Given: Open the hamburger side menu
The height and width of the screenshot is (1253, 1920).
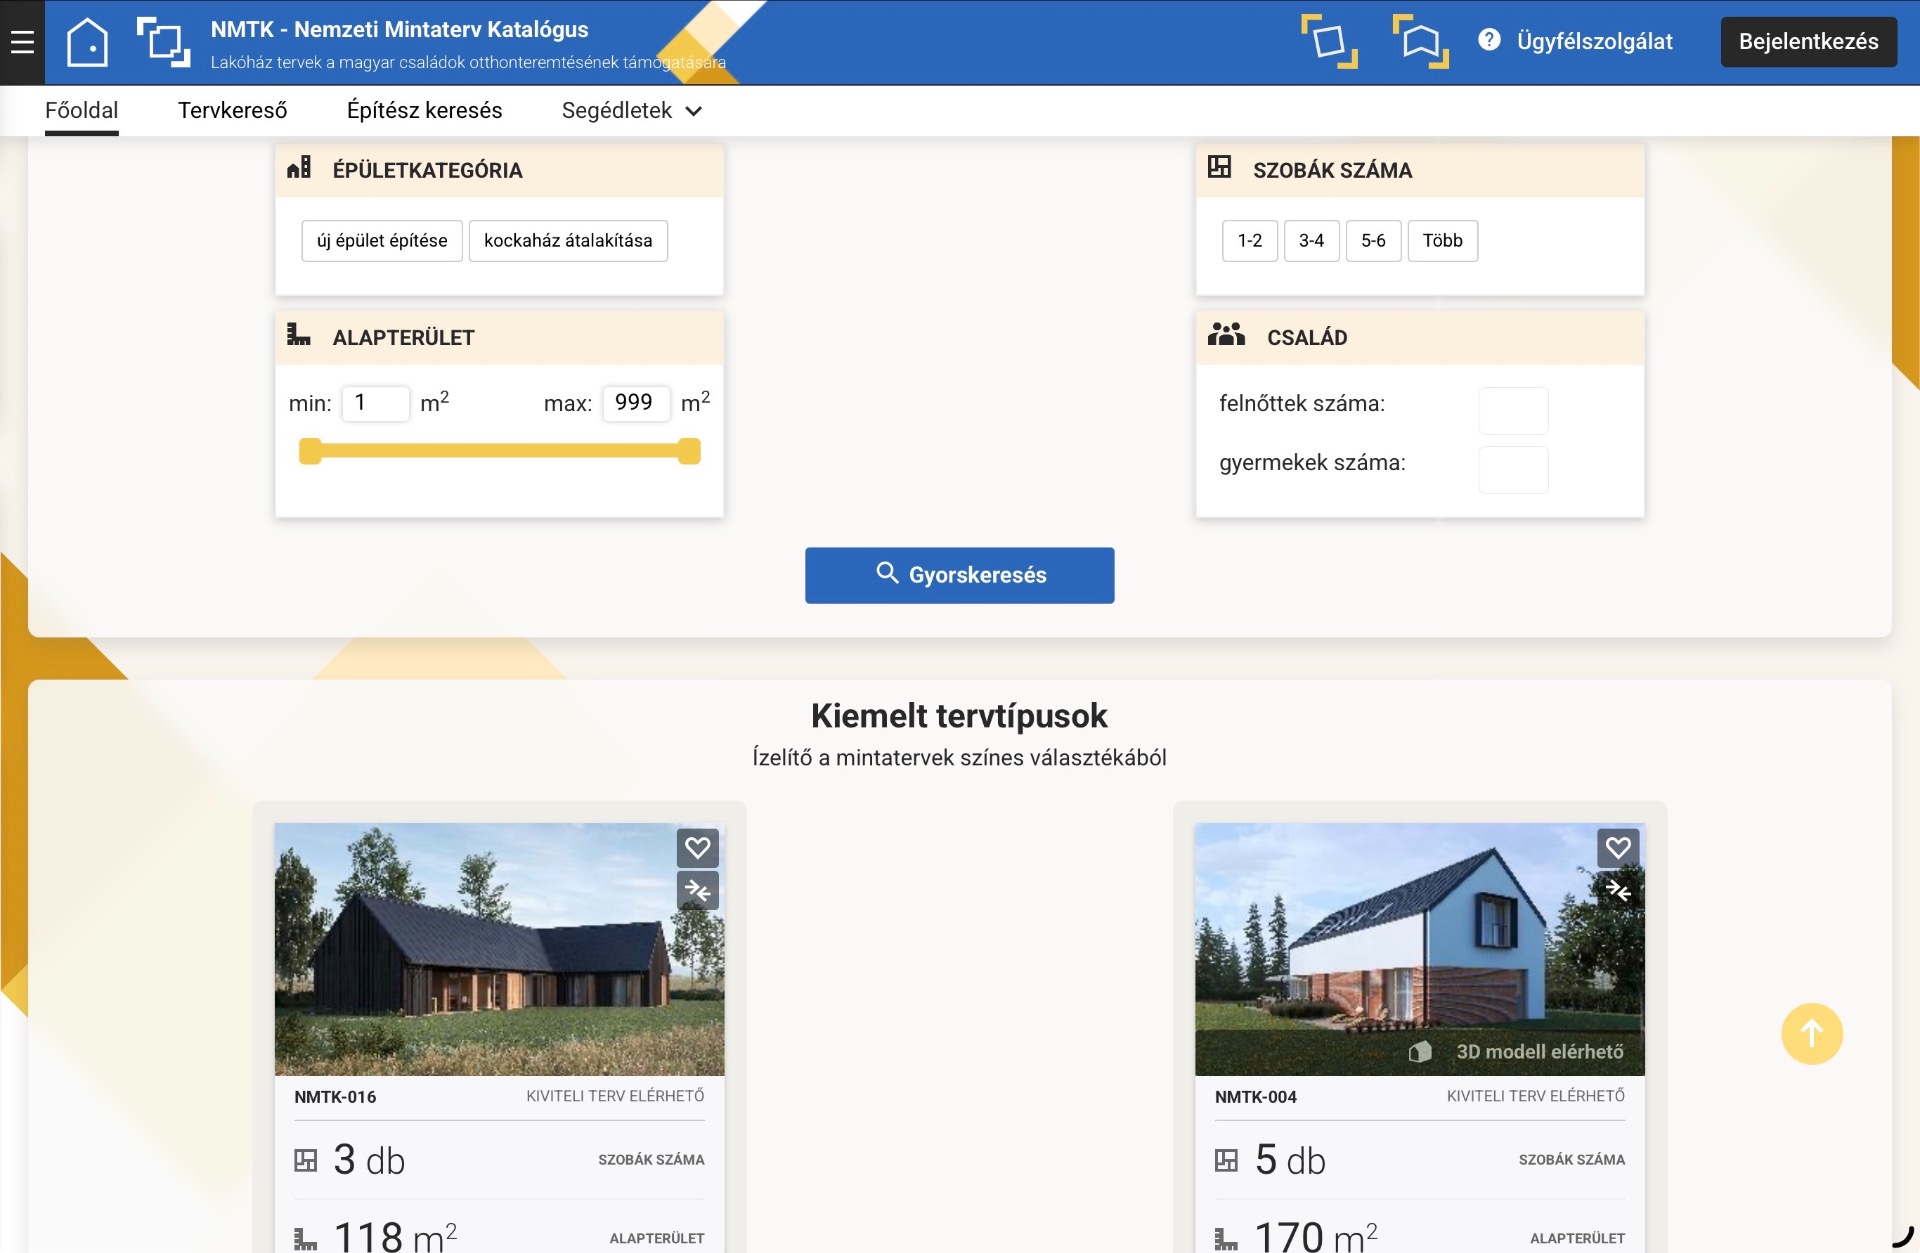Looking at the screenshot, I should (22, 42).
